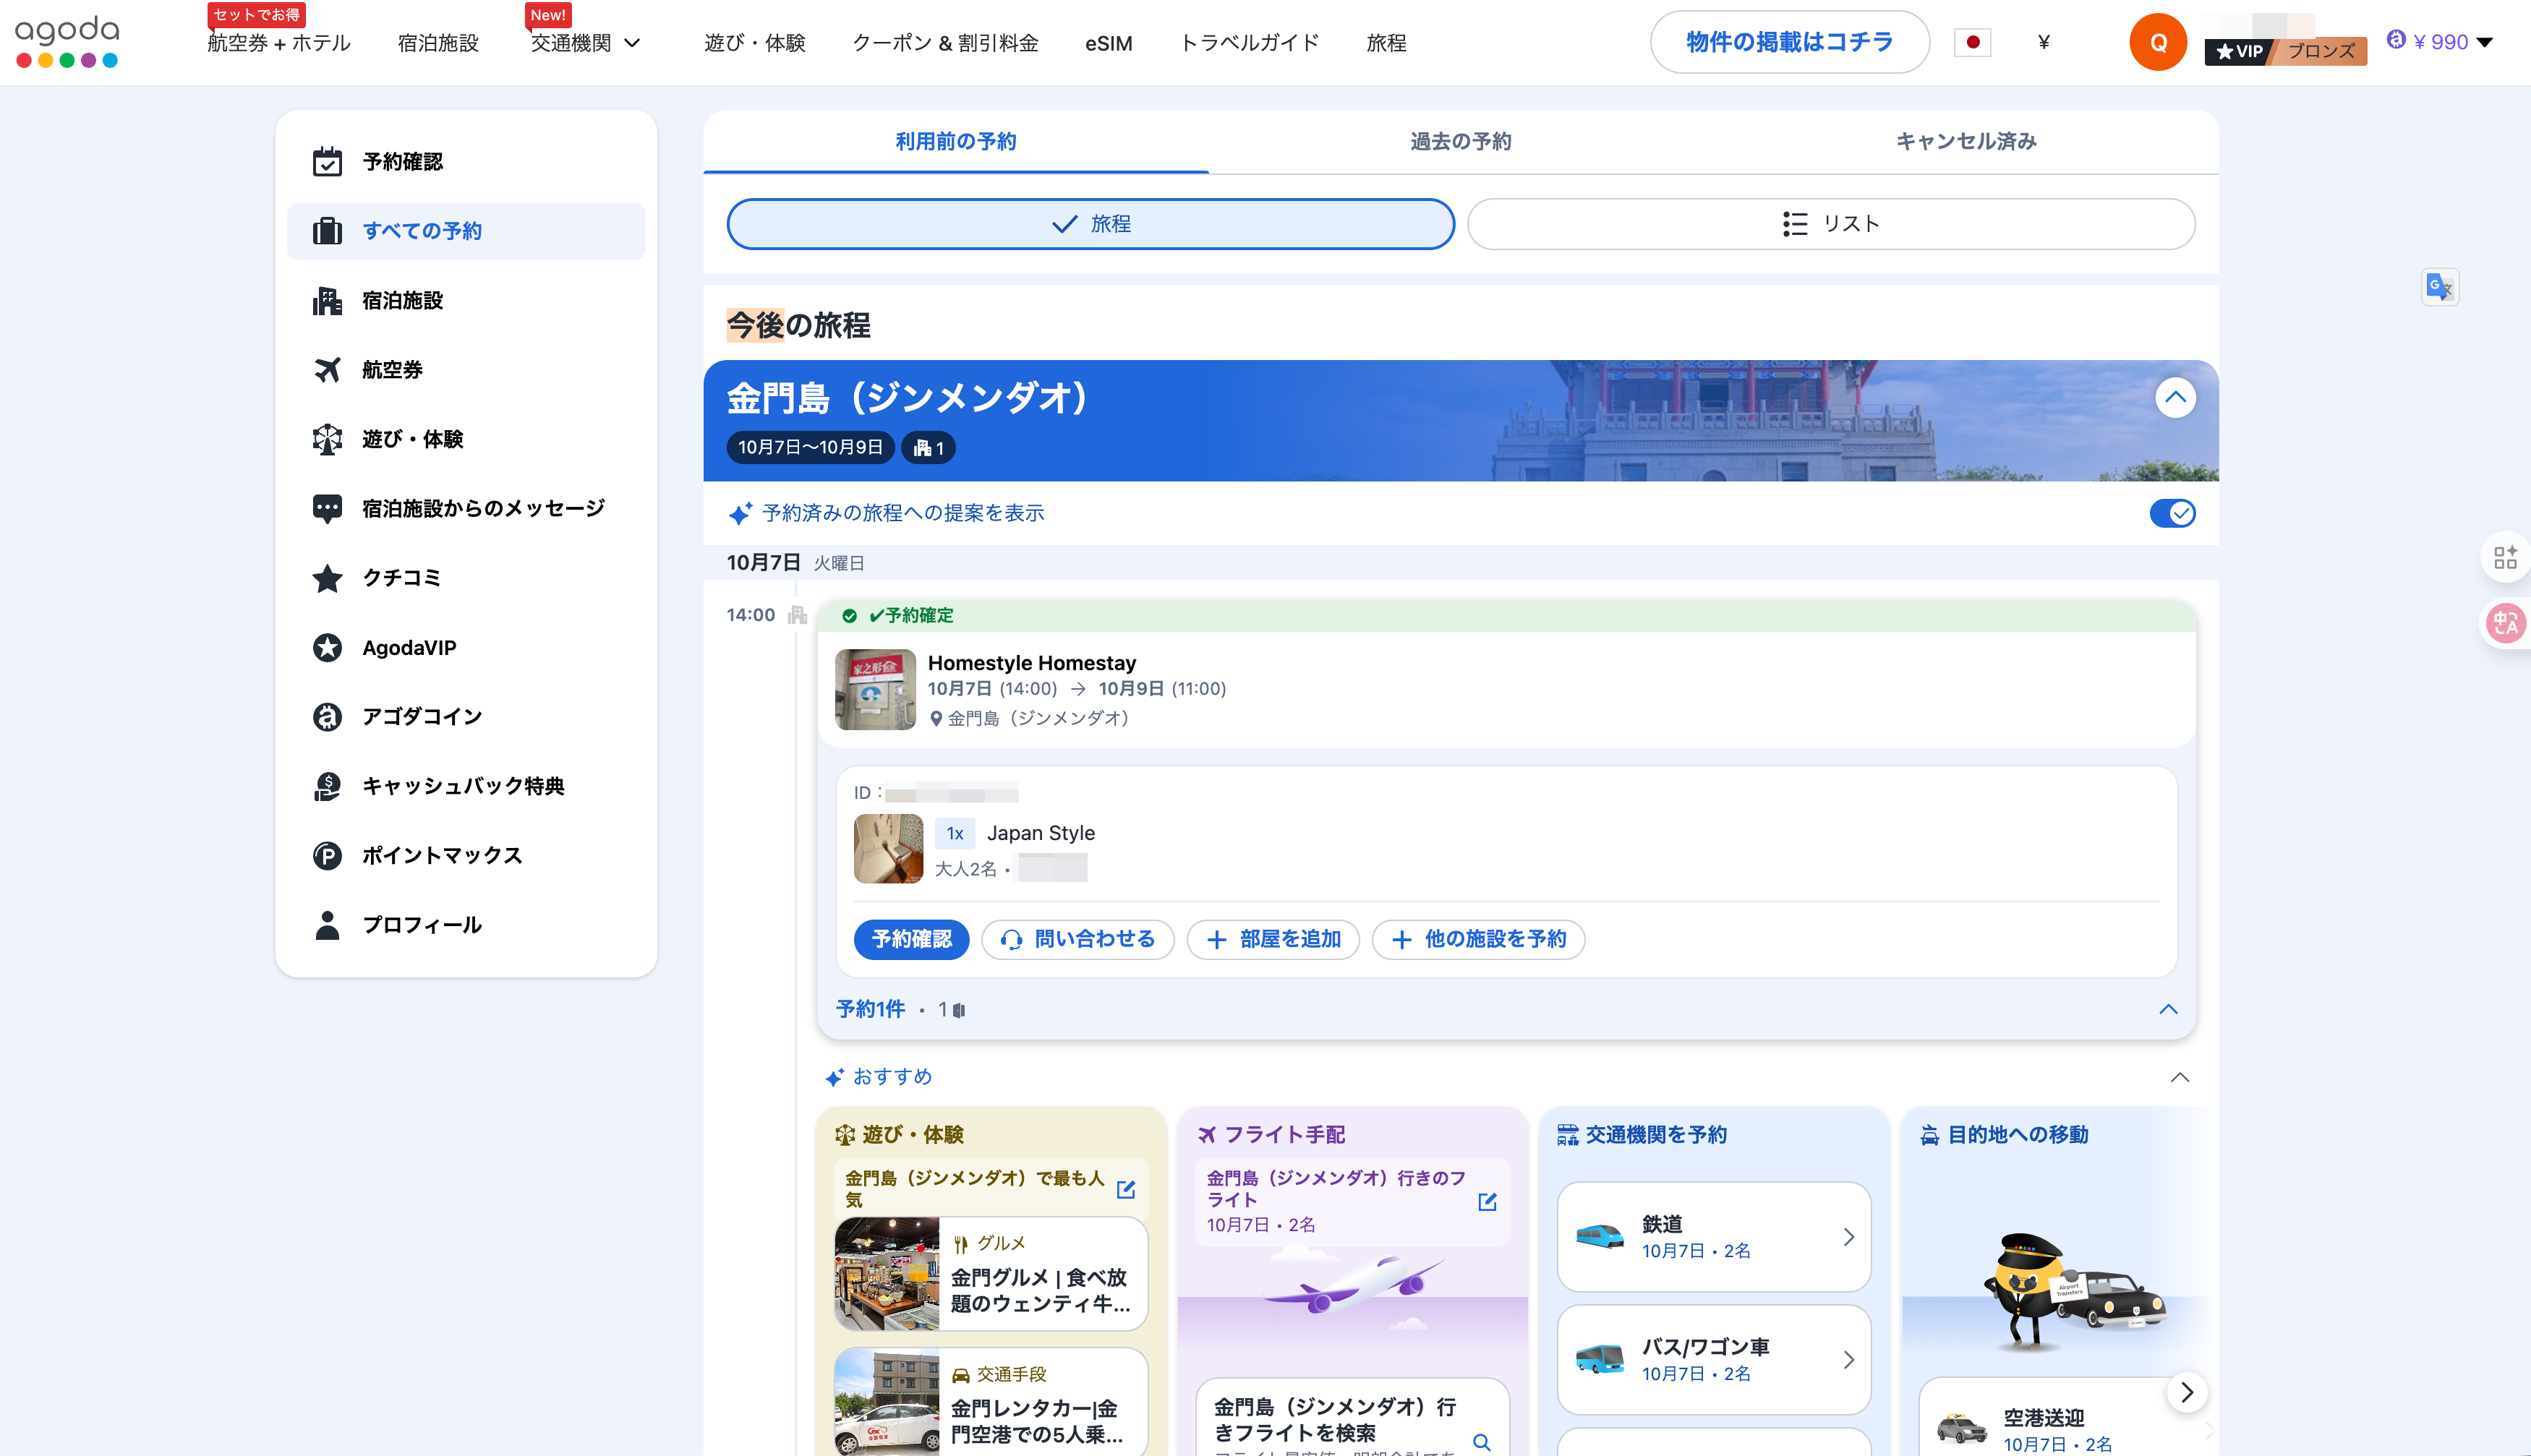Image resolution: width=2531 pixels, height=1456 pixels.
Task: Select the 旅程 view option
Action: coord(1090,224)
